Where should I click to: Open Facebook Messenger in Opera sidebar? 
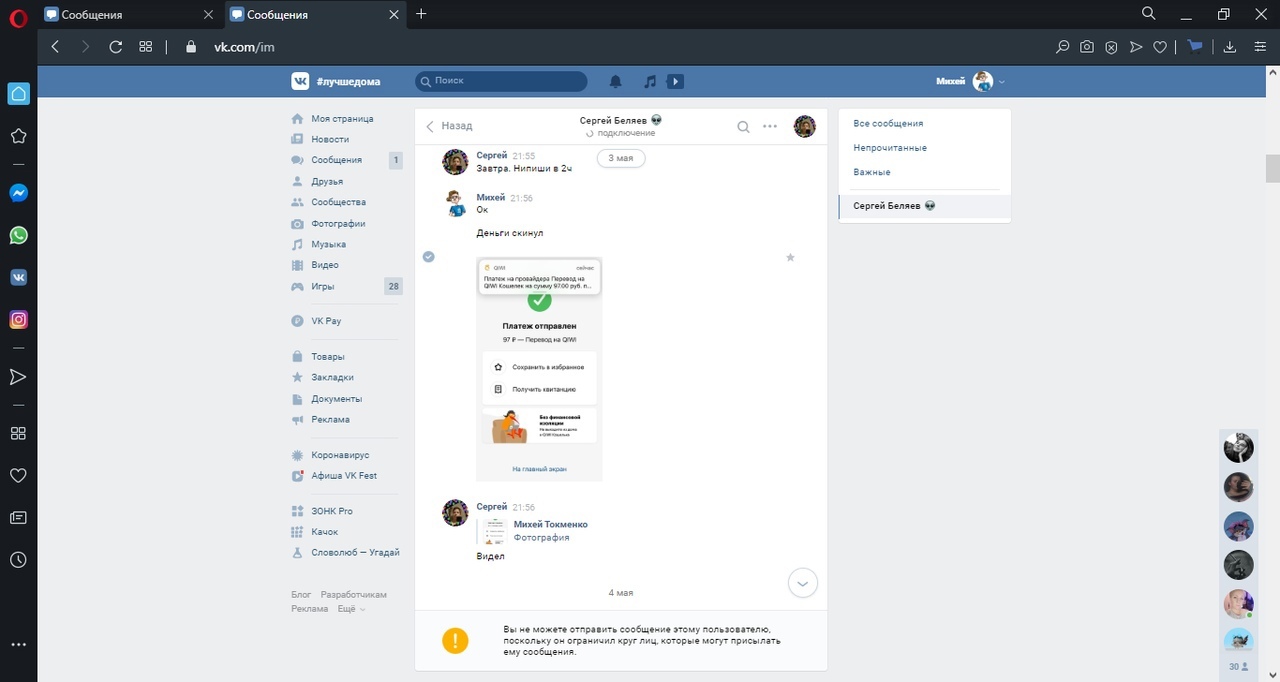coord(18,194)
